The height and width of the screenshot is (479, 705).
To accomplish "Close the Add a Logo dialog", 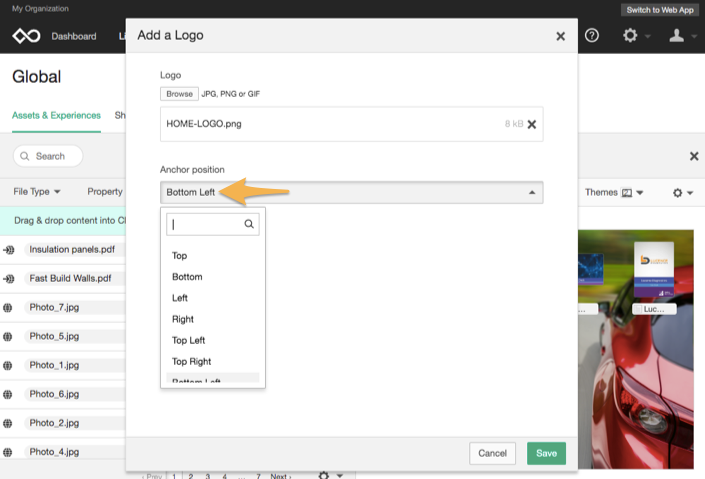I will tap(560, 36).
